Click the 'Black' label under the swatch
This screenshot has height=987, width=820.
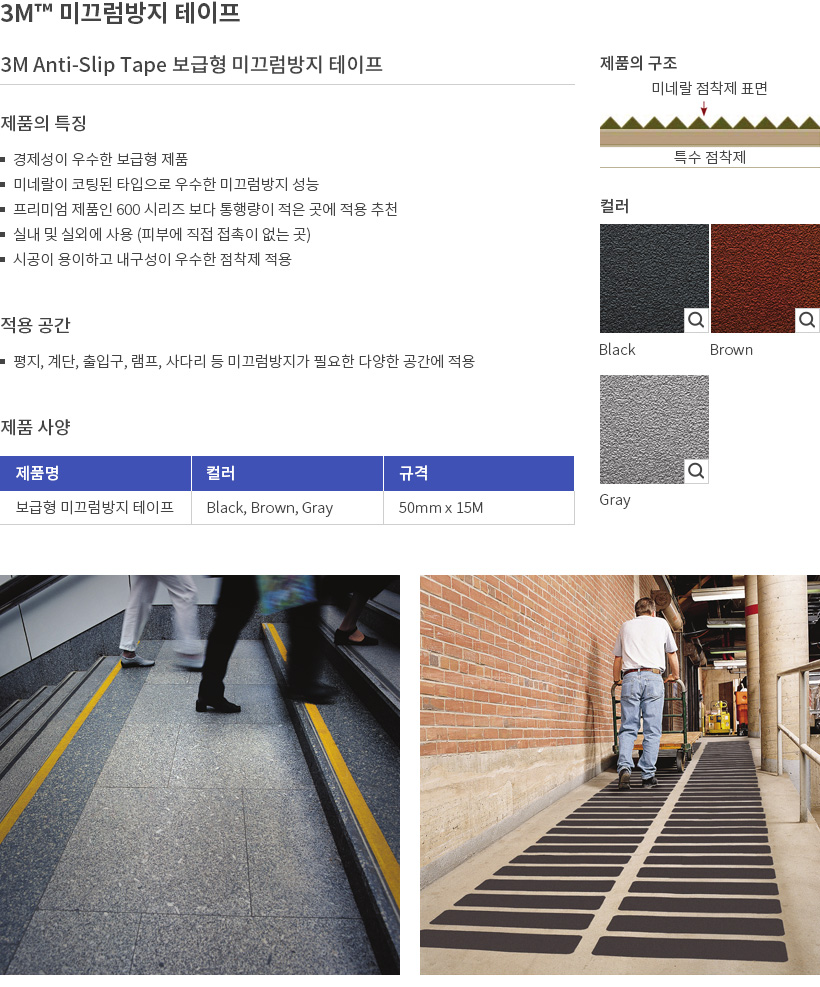[x=617, y=350]
